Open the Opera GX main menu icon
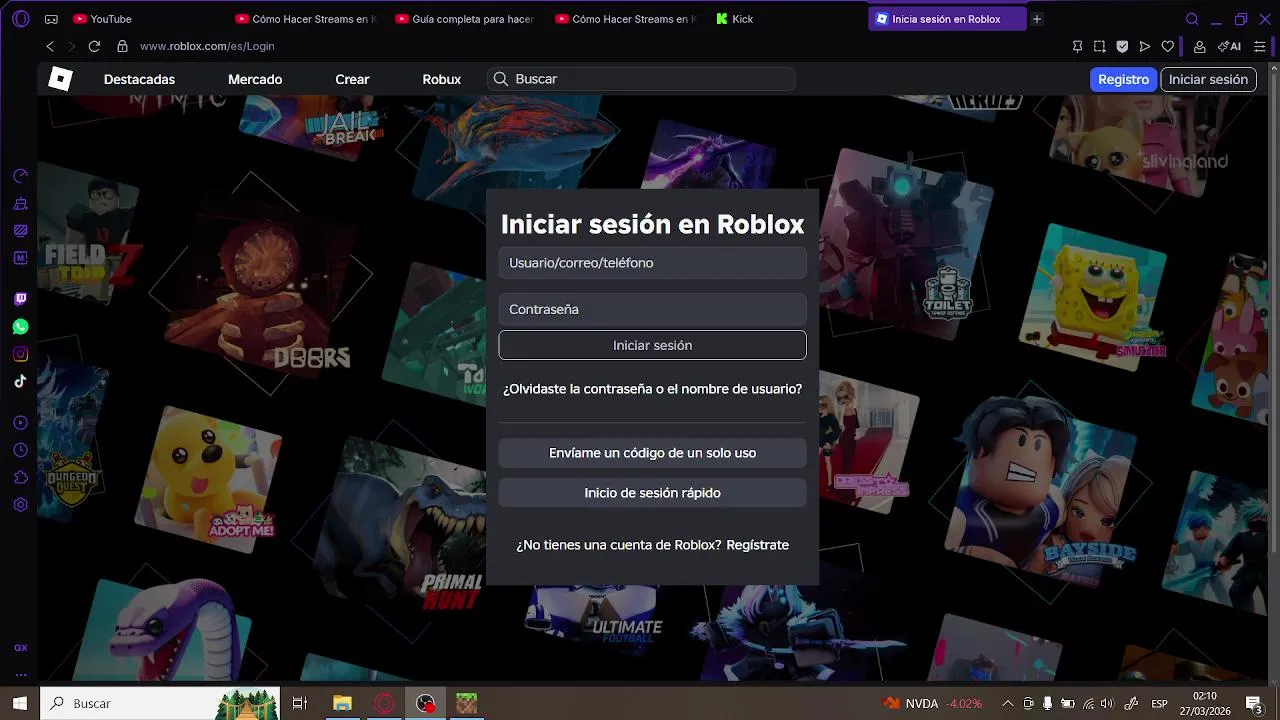This screenshot has width=1280, height=720. (21, 19)
